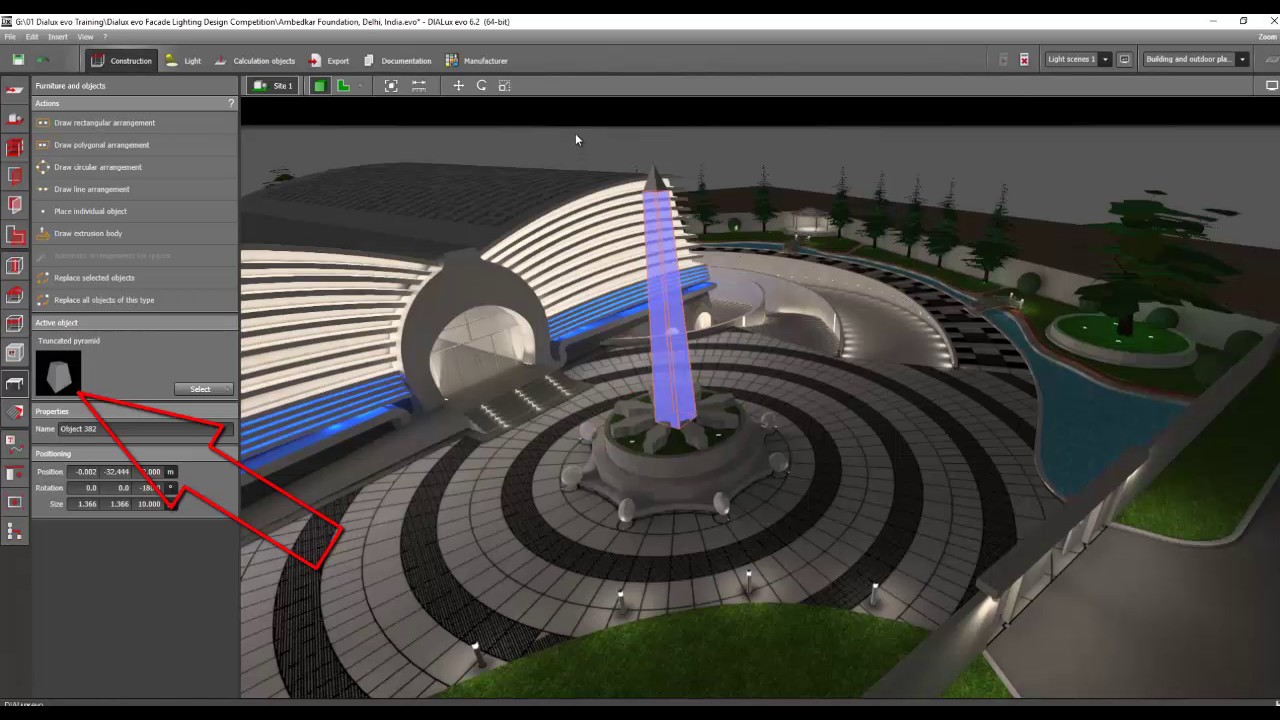This screenshot has height=720, width=1280.
Task: Open the Export tab
Action: 329,60
